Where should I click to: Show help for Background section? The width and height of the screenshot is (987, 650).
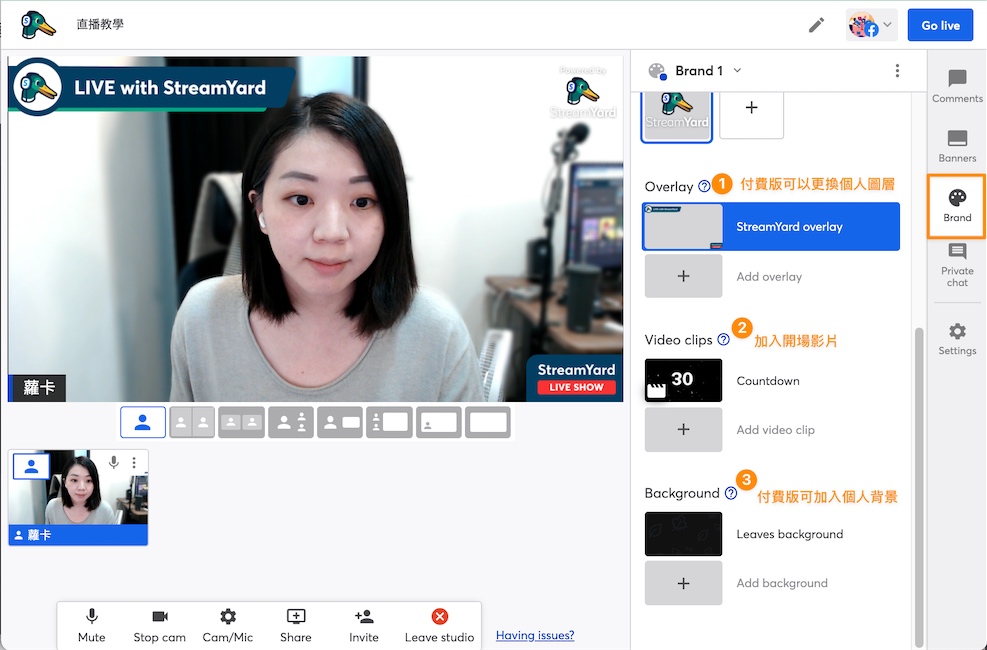[731, 493]
